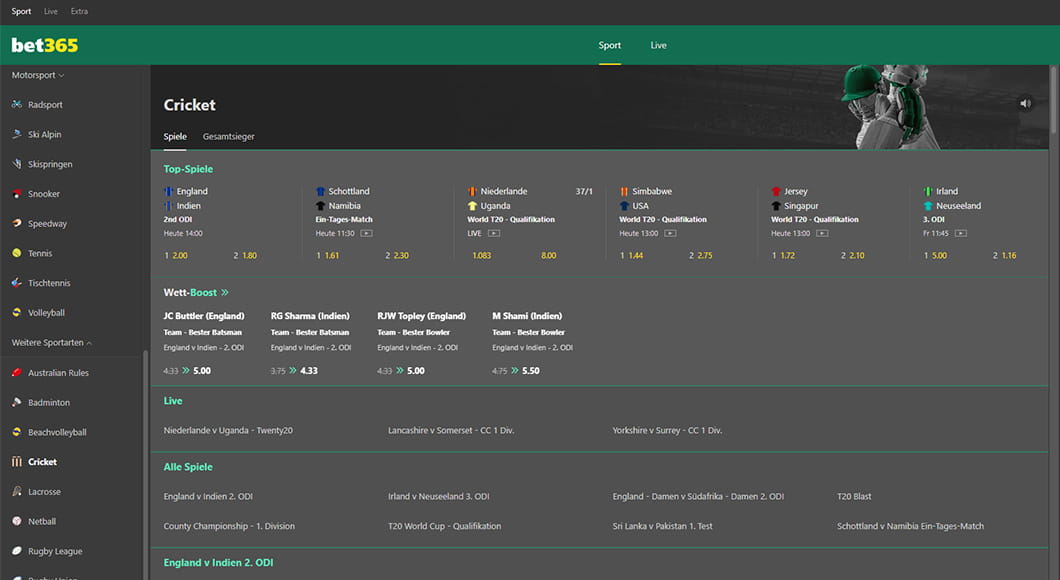Open T20 Blast competition link
This screenshot has width=1060, height=580.
pos(854,497)
